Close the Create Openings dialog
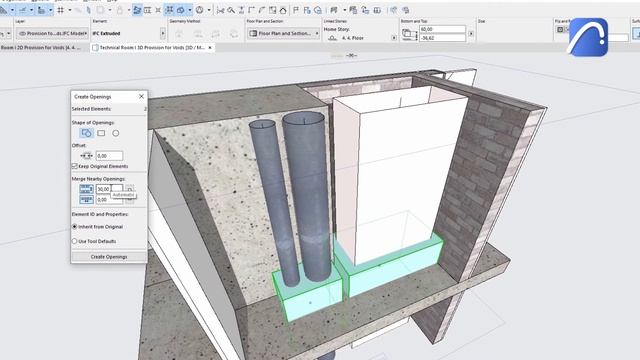Screen dimensions: 640x360 pyautogui.click(x=141, y=97)
